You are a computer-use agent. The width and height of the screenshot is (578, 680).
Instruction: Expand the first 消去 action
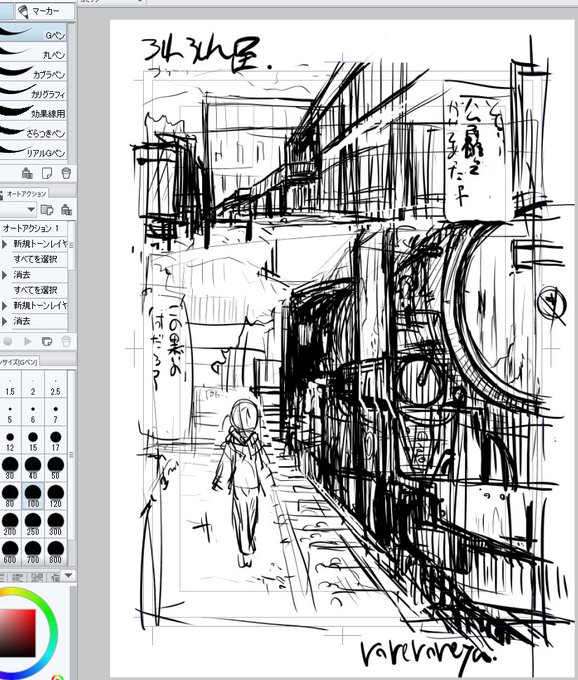[4, 275]
